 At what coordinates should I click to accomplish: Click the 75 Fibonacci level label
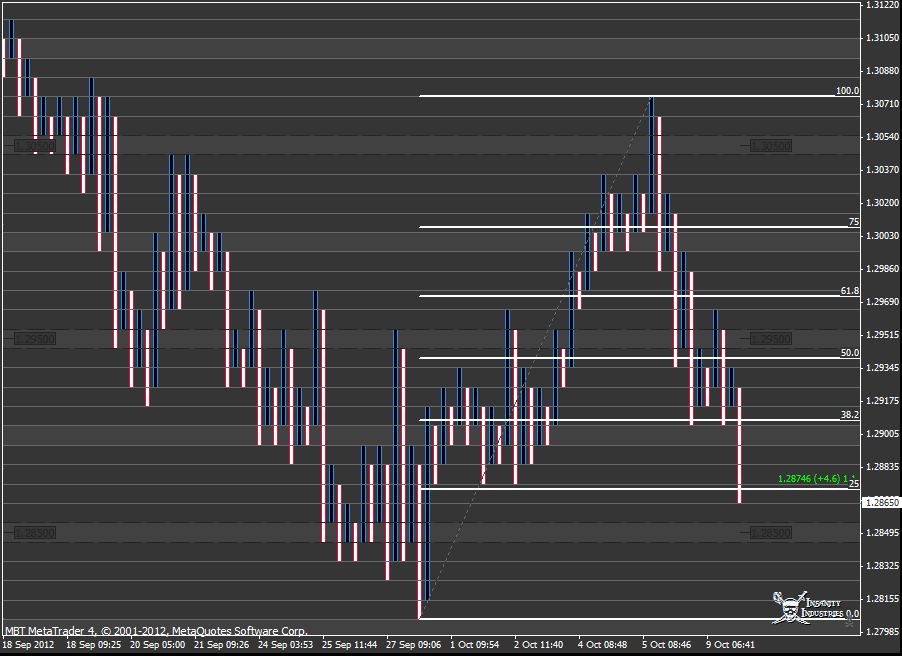(854, 222)
